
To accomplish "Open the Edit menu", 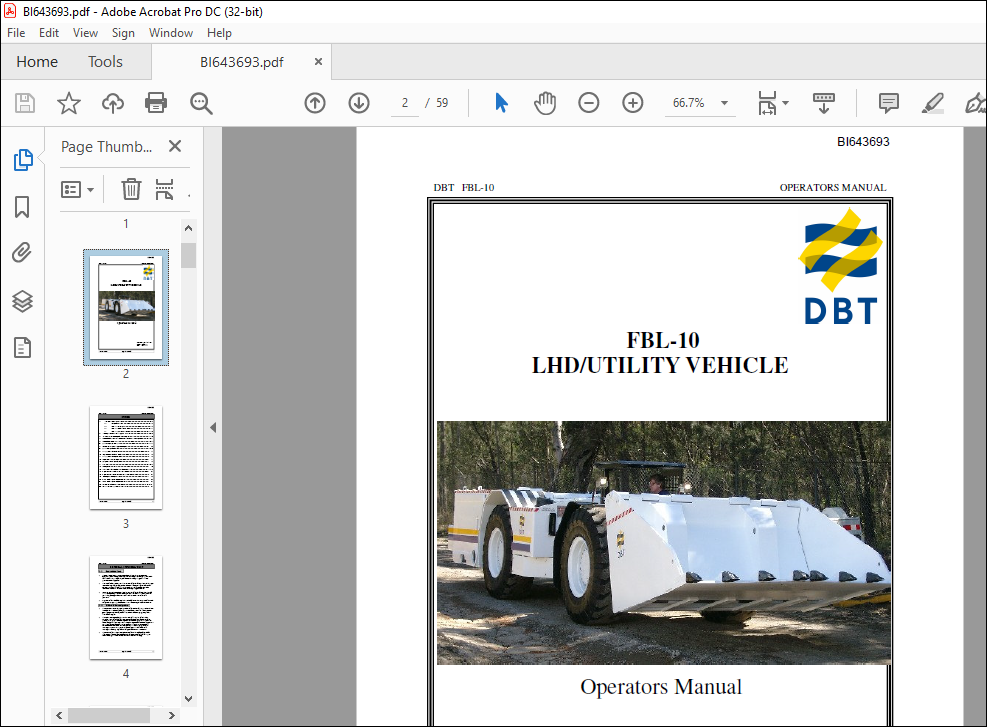I will tap(48, 33).
